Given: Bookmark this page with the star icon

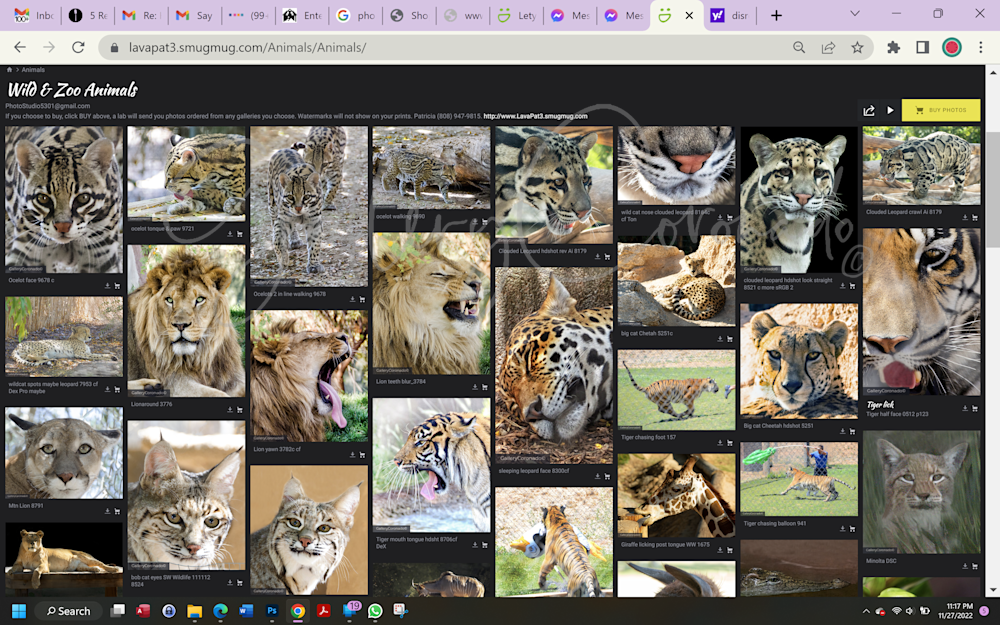Looking at the screenshot, I should pos(857,47).
